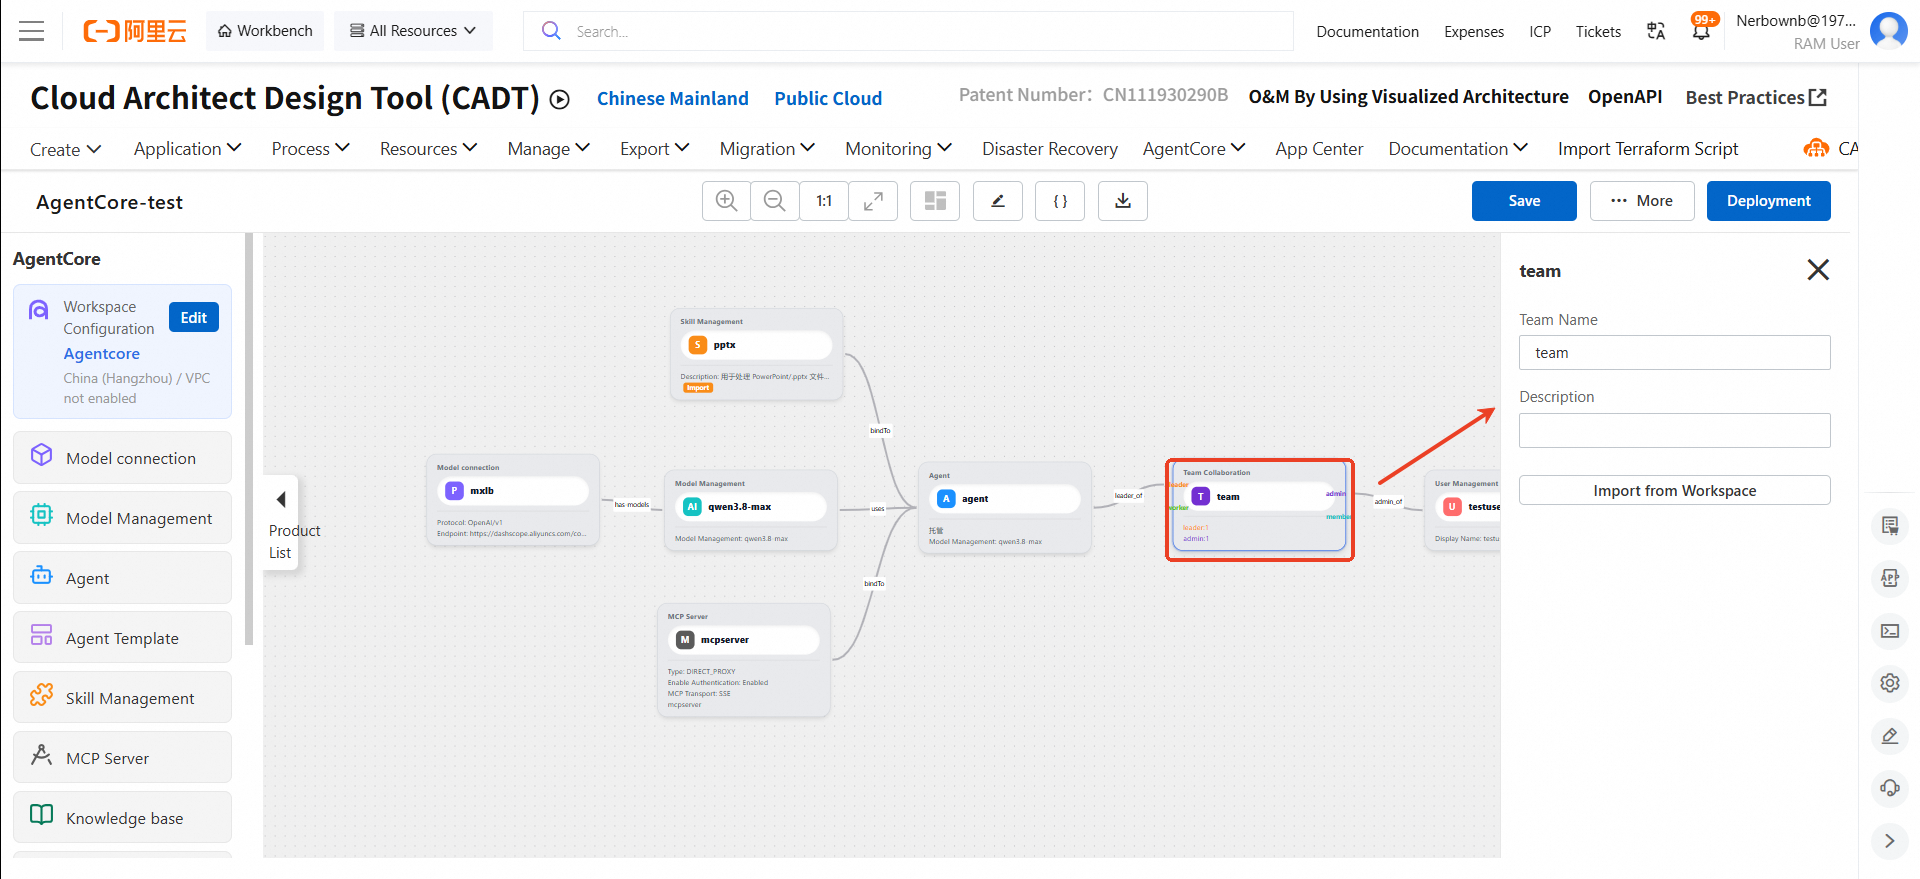This screenshot has width=1920, height=879.
Task: Click the edit pencil toolbar icon
Action: [x=998, y=201]
